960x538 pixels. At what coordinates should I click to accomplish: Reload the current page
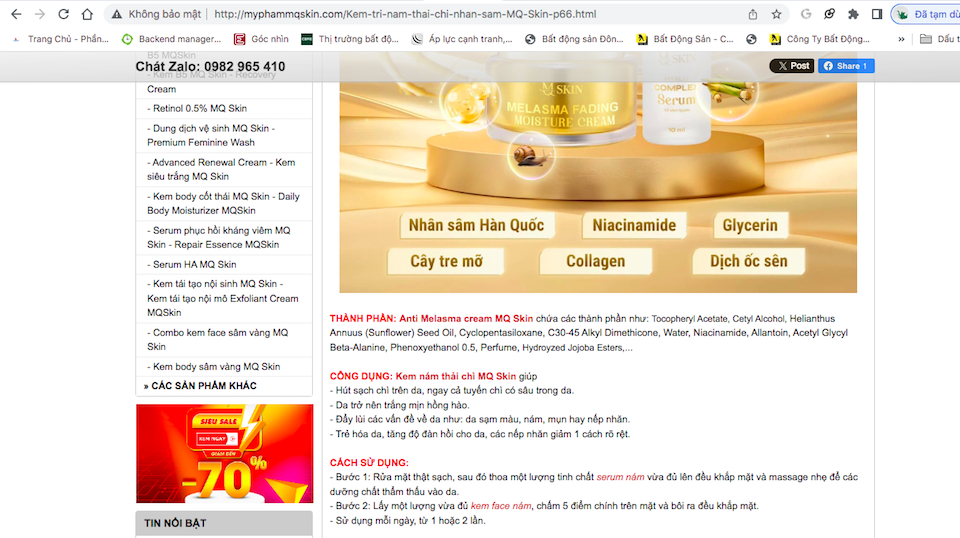click(63, 14)
